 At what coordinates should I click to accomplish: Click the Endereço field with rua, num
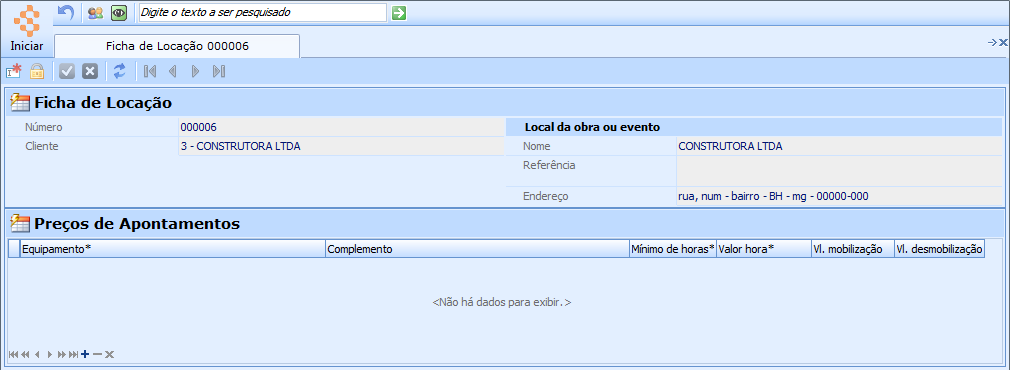839,197
